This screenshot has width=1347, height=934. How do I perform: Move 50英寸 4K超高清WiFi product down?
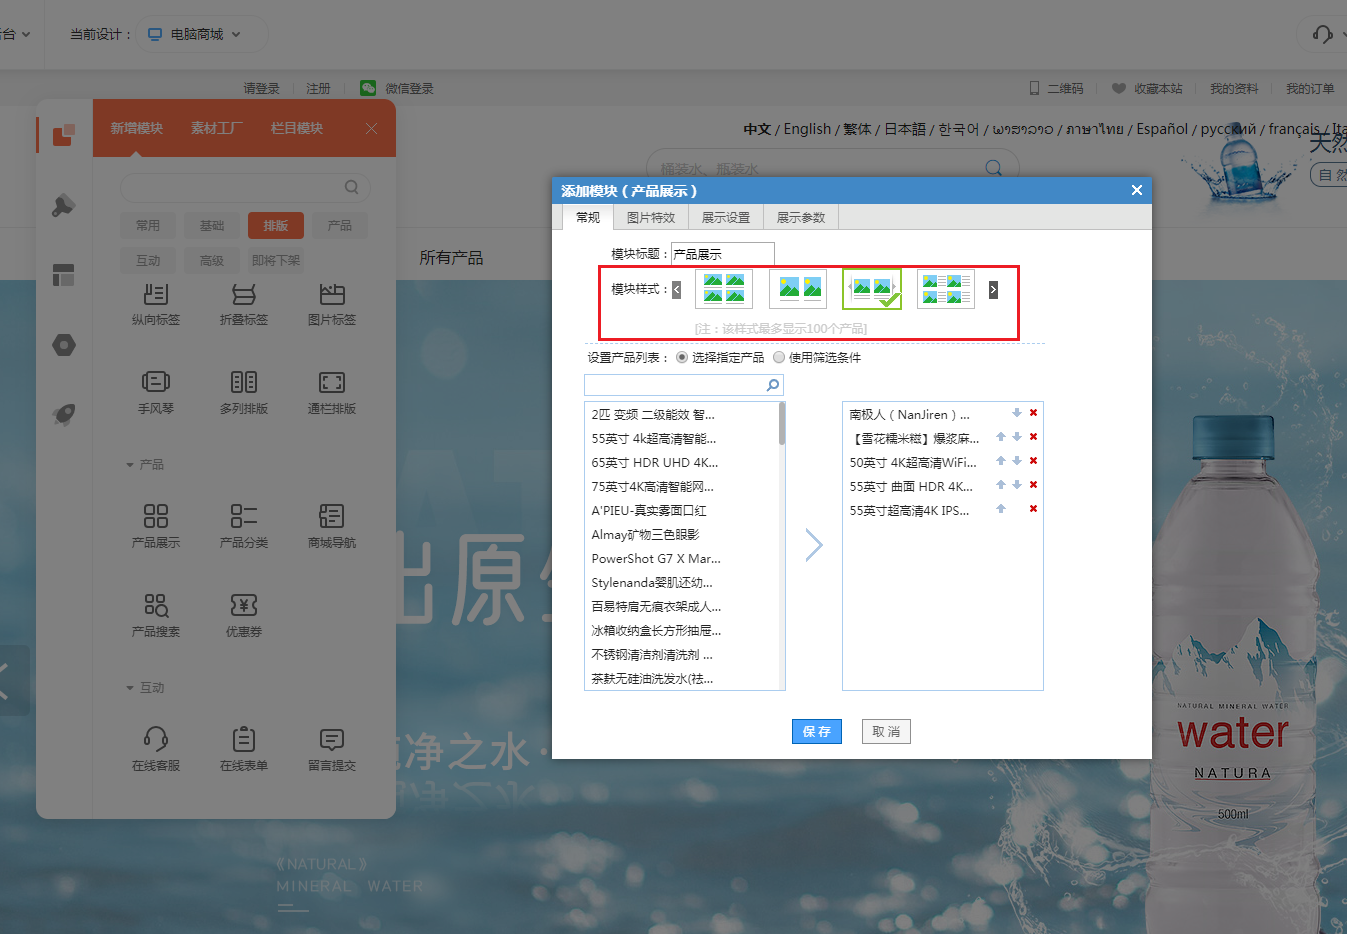[1017, 461]
